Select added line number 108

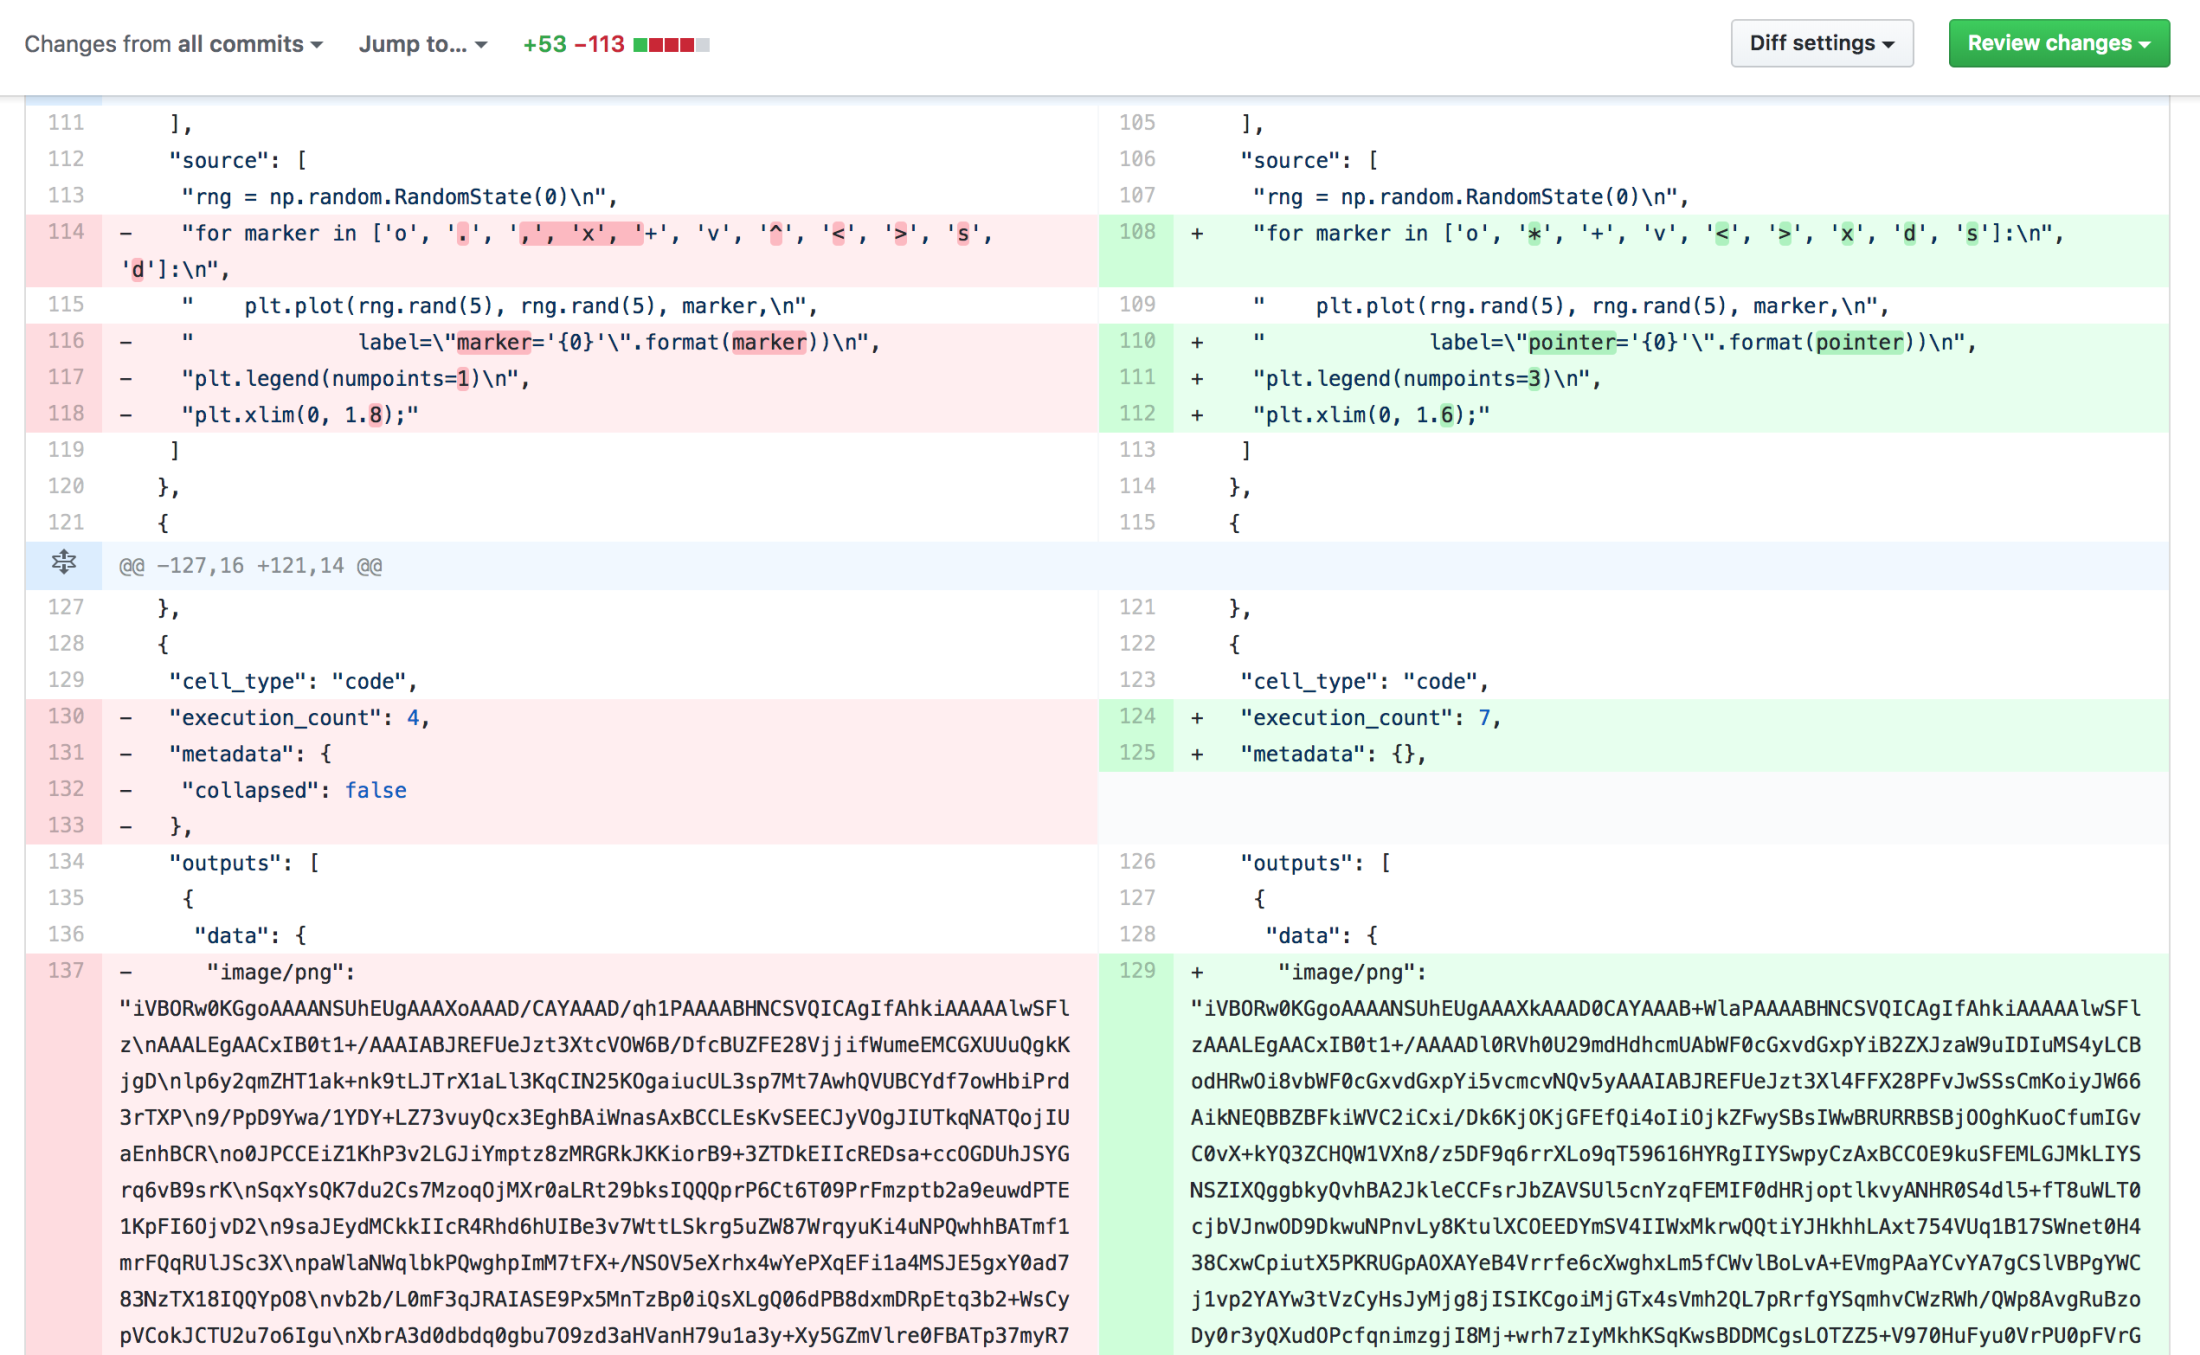click(1137, 232)
